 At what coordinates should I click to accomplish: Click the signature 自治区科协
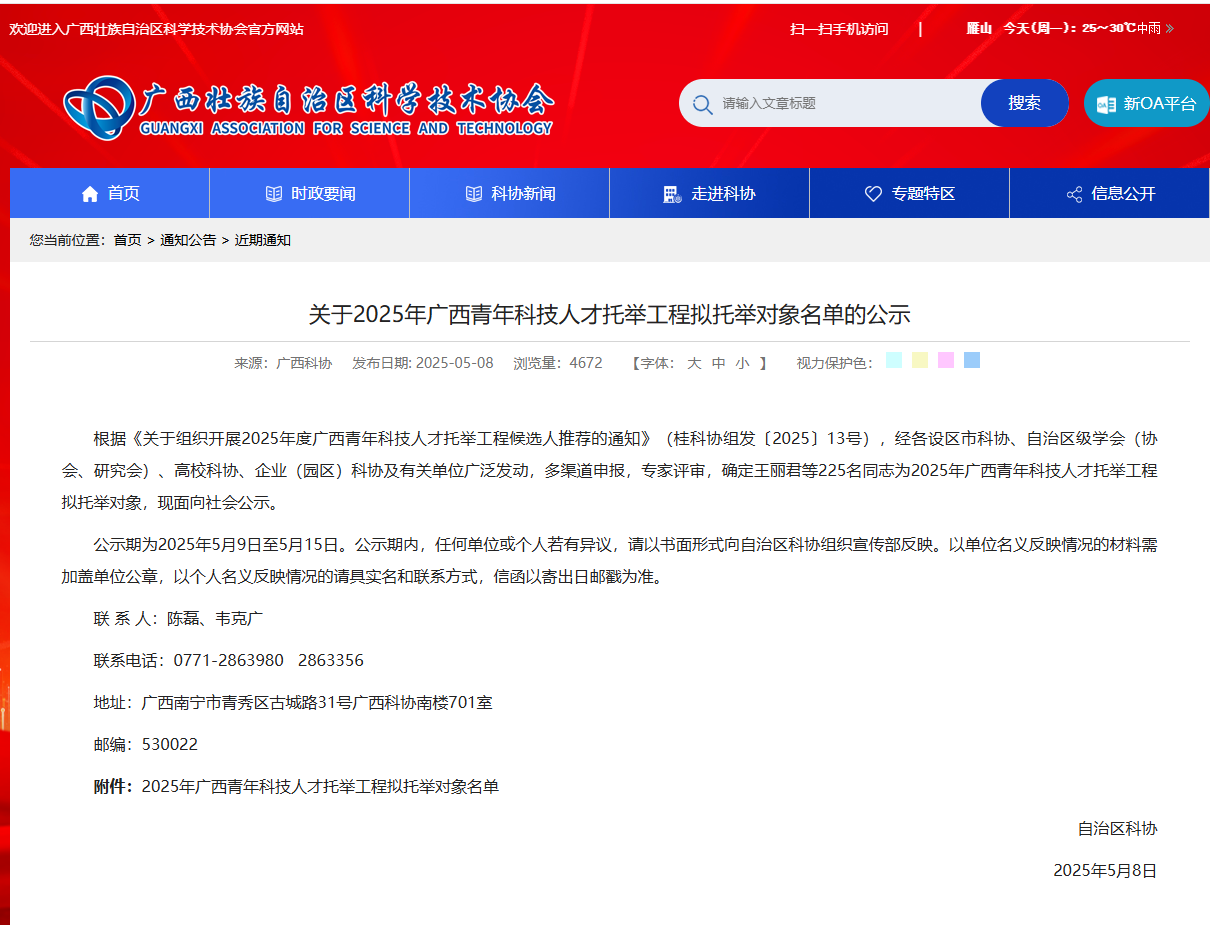tap(1117, 829)
